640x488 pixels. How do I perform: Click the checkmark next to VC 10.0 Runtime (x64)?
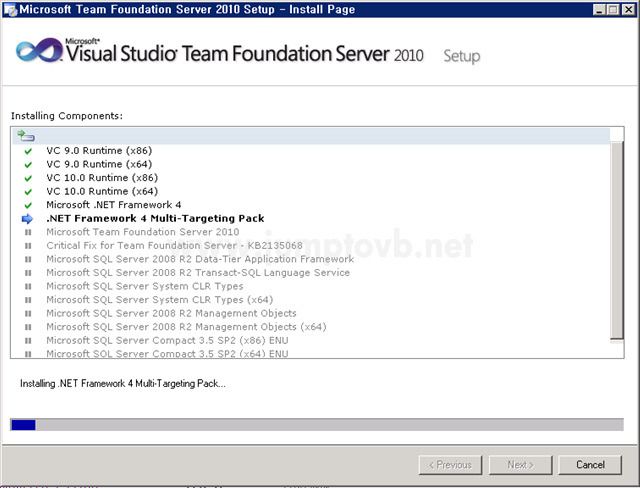click(28, 192)
